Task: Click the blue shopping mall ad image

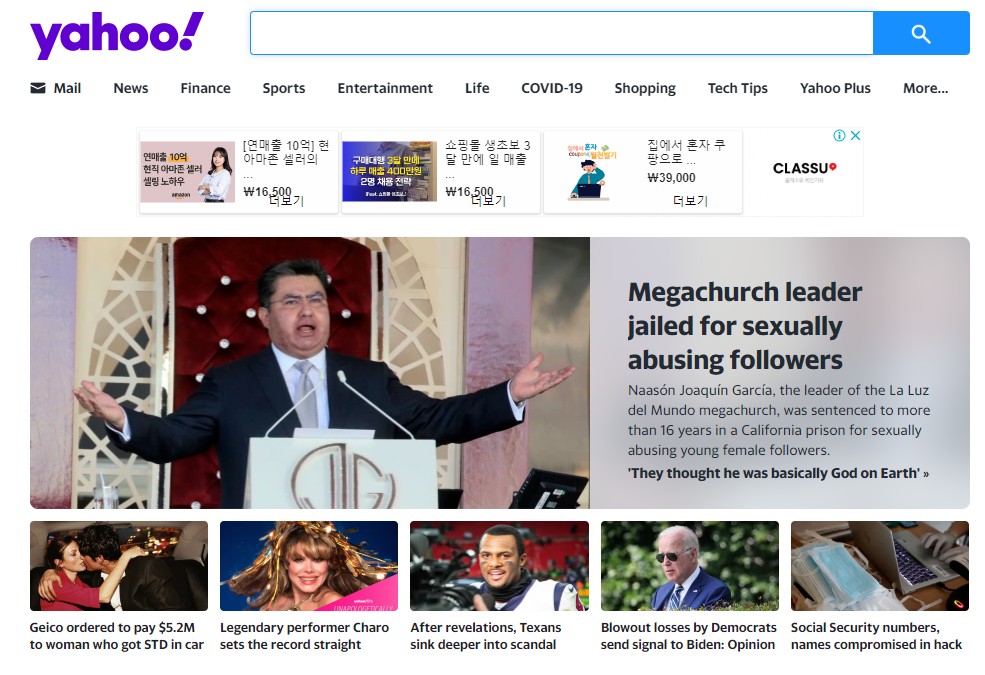Action: (x=389, y=172)
